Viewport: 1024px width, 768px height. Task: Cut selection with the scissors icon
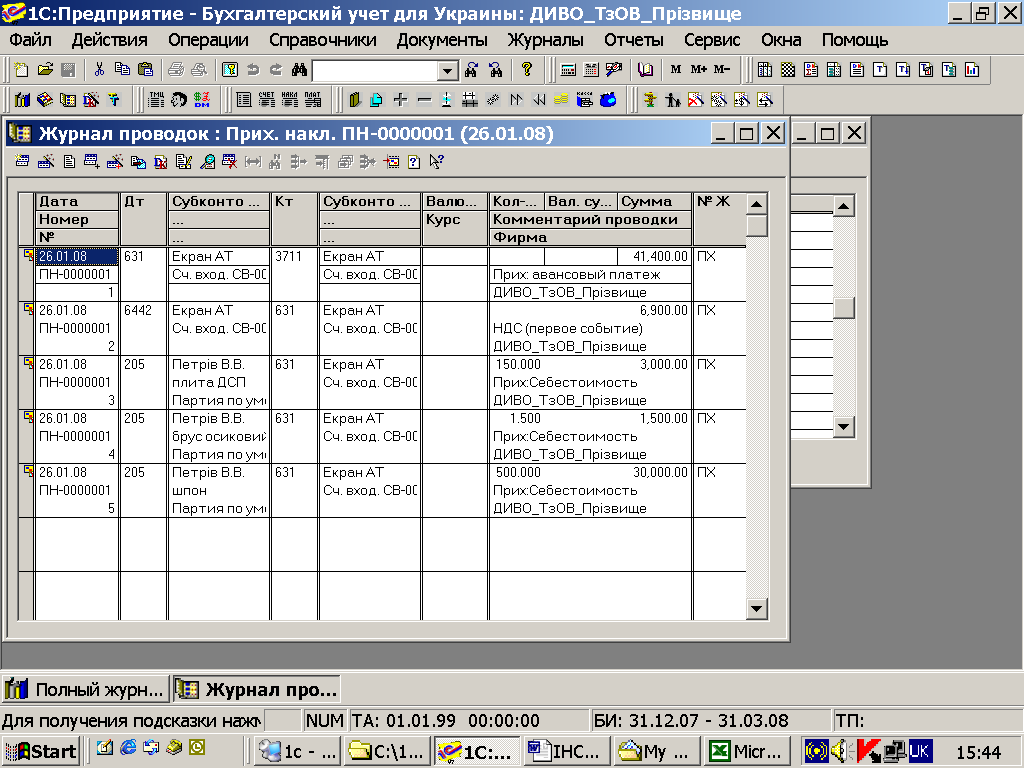point(99,69)
